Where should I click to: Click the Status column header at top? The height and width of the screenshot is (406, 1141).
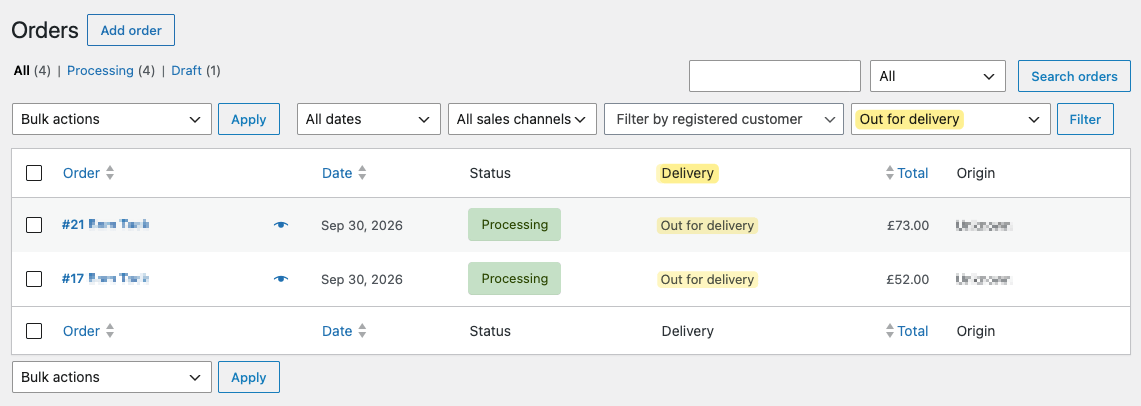(x=490, y=173)
